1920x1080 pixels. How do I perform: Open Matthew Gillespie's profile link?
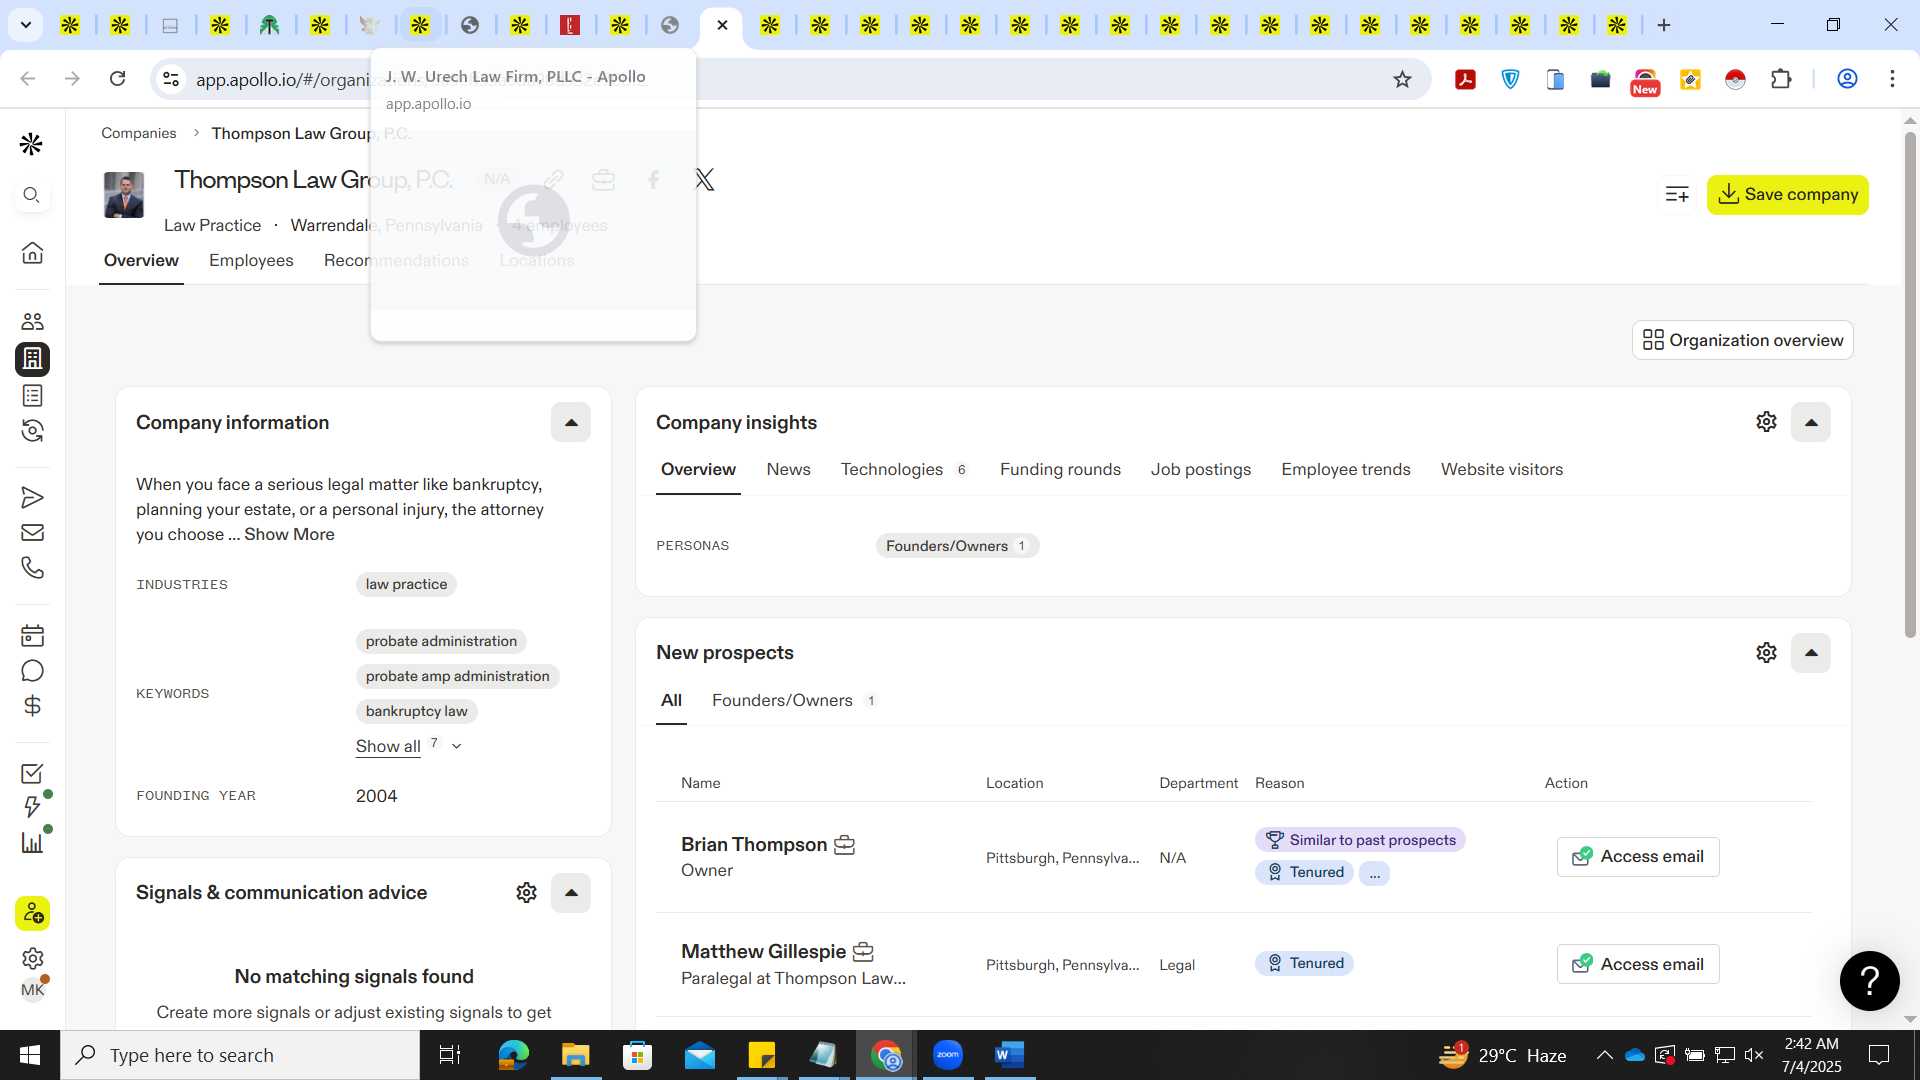(763, 952)
